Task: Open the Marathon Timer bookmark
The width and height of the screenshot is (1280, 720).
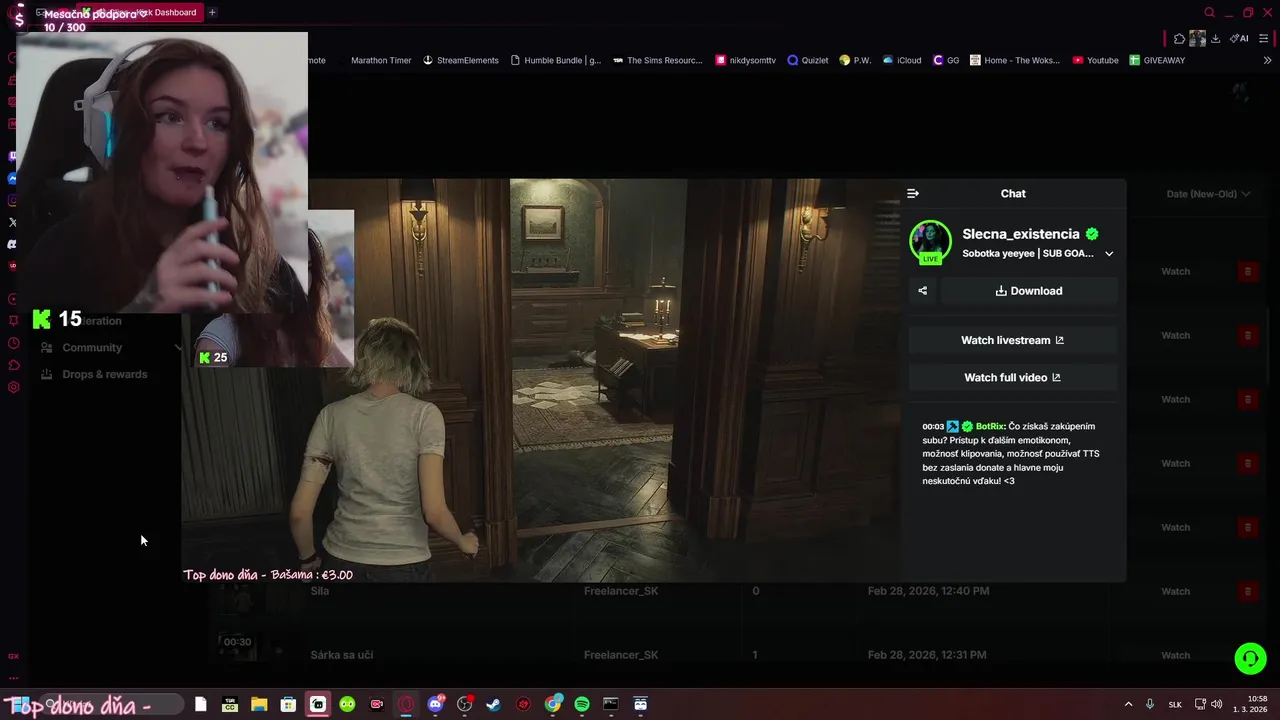Action: 381,60
